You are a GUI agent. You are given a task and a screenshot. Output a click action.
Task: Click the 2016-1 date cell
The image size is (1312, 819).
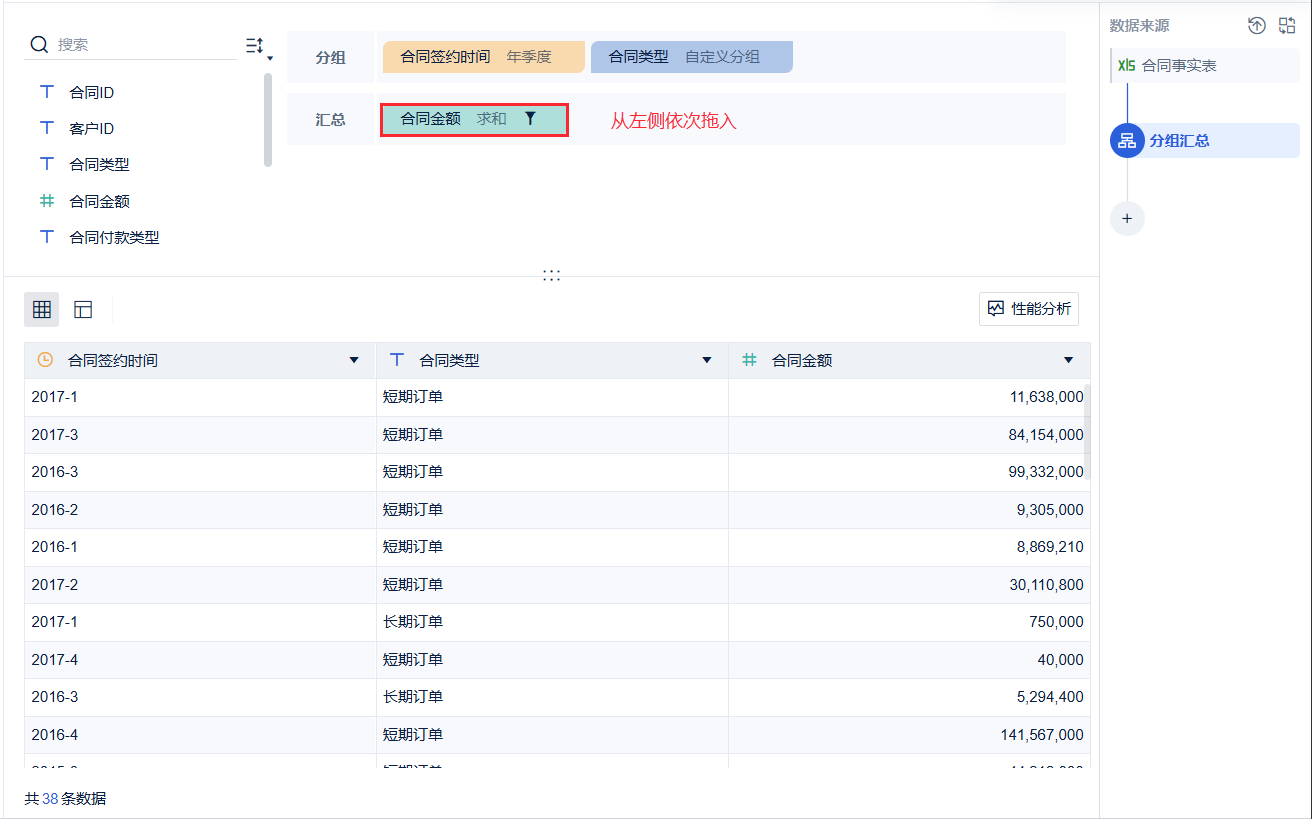(x=200, y=547)
